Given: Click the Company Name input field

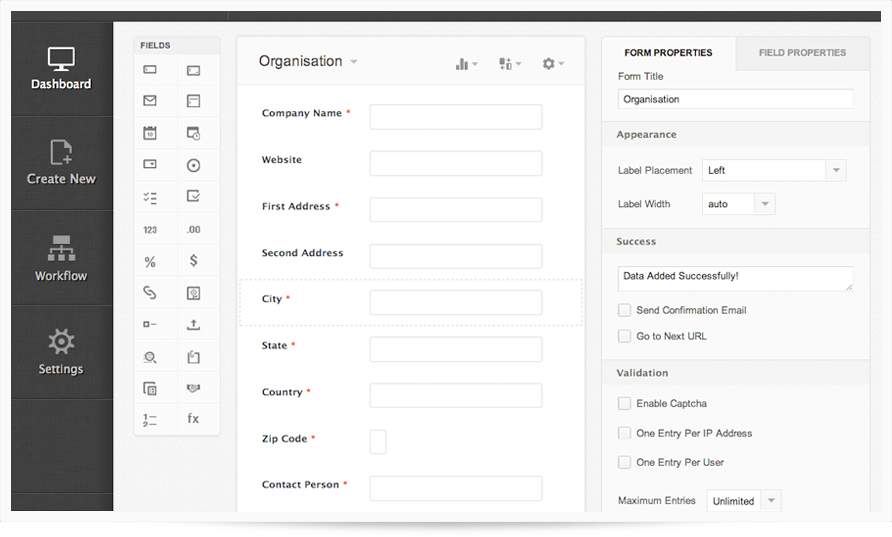Looking at the screenshot, I should pos(456,117).
